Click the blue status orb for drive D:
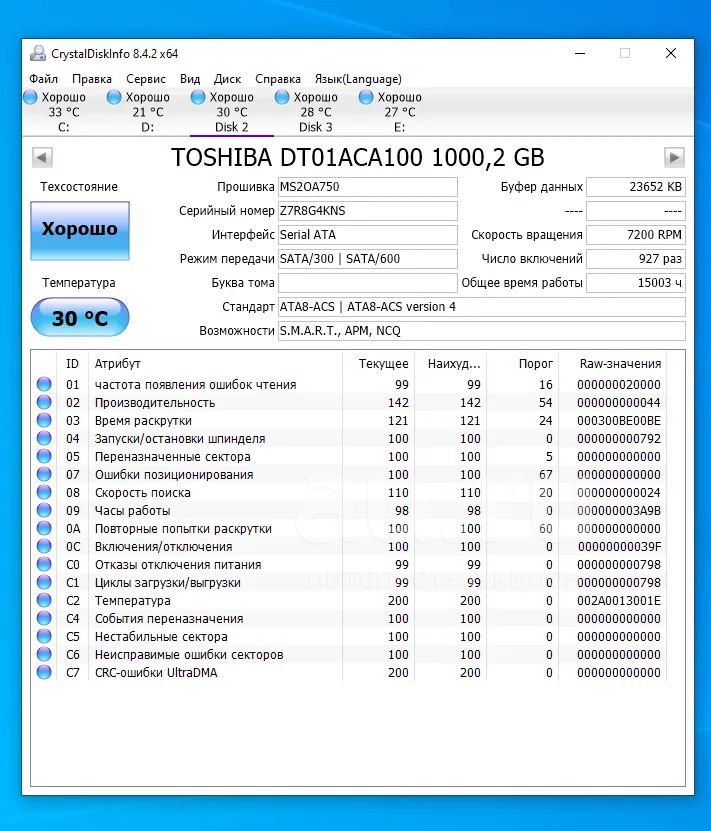 tap(114, 97)
